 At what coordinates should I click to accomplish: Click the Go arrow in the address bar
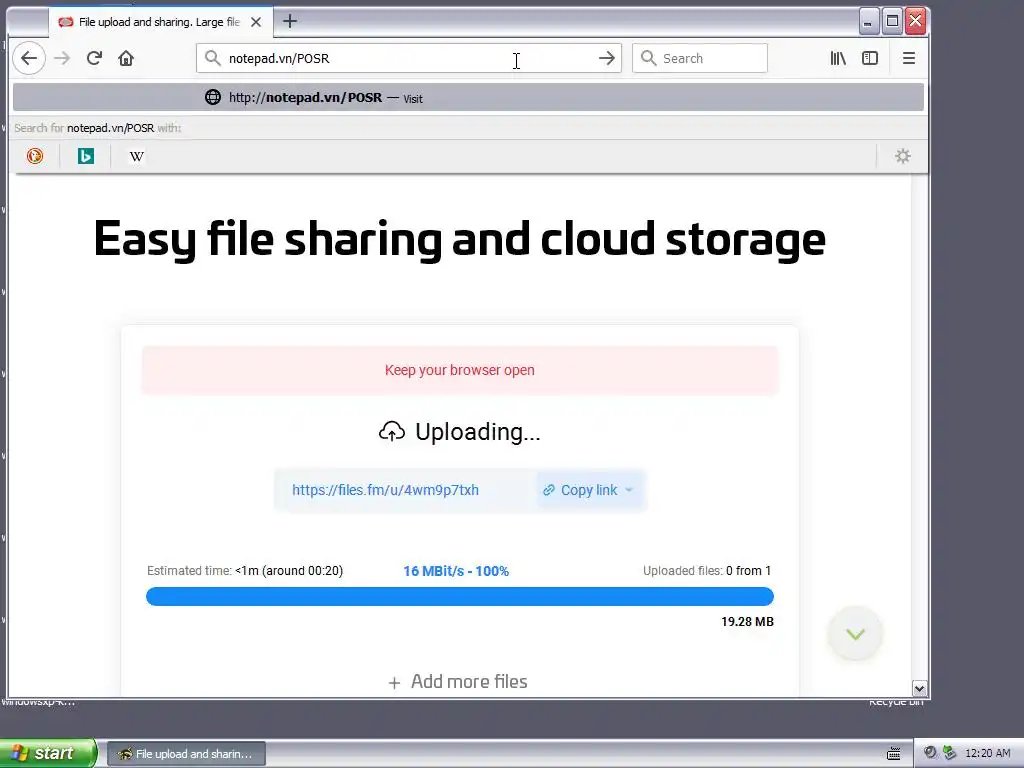(607, 58)
